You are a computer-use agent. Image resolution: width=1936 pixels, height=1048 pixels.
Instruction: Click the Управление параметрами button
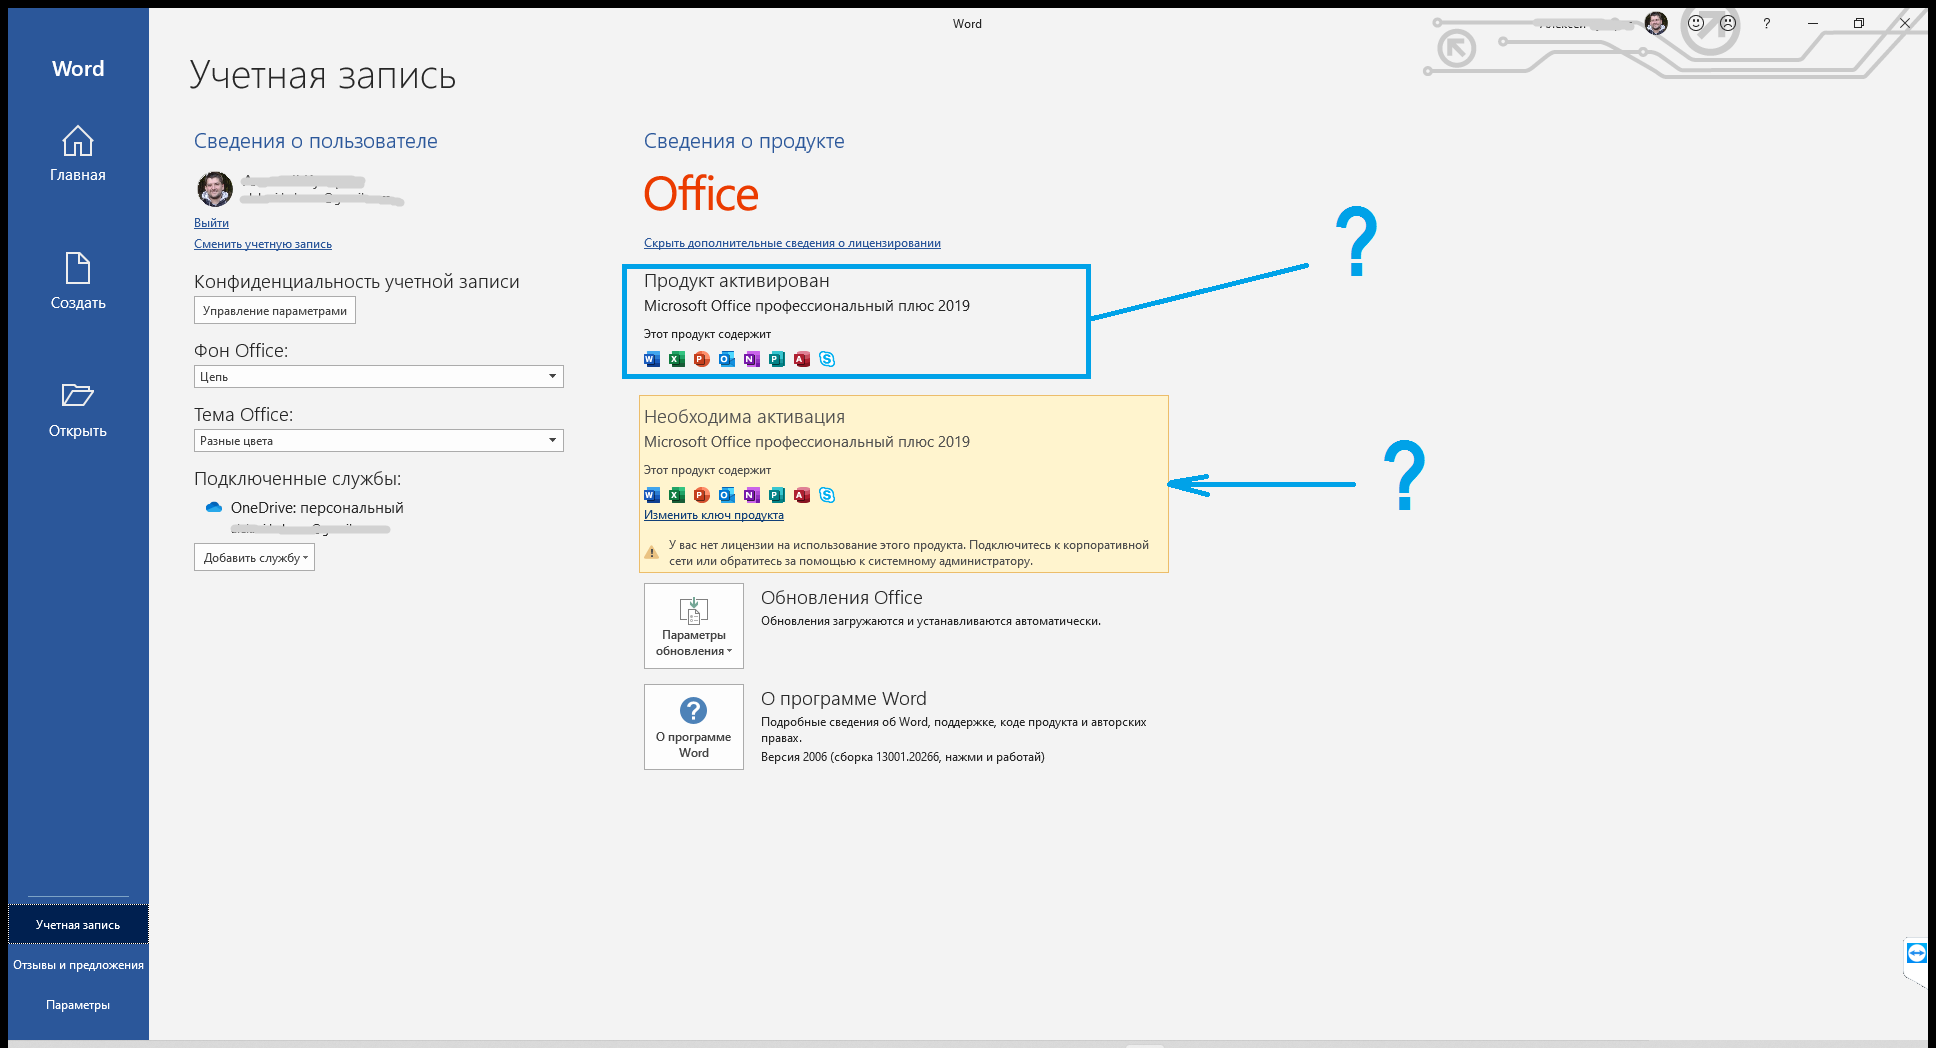pos(275,311)
